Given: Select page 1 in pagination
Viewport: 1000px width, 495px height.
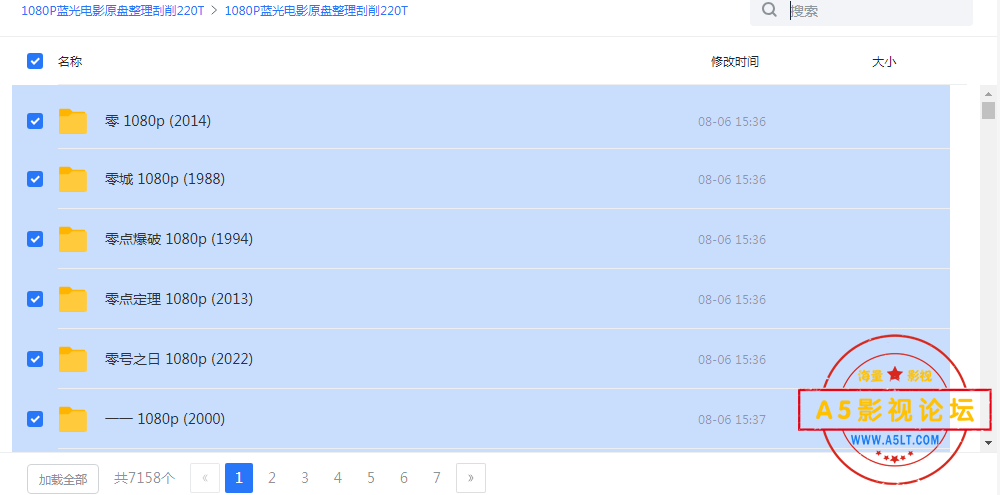Looking at the screenshot, I should [239, 478].
